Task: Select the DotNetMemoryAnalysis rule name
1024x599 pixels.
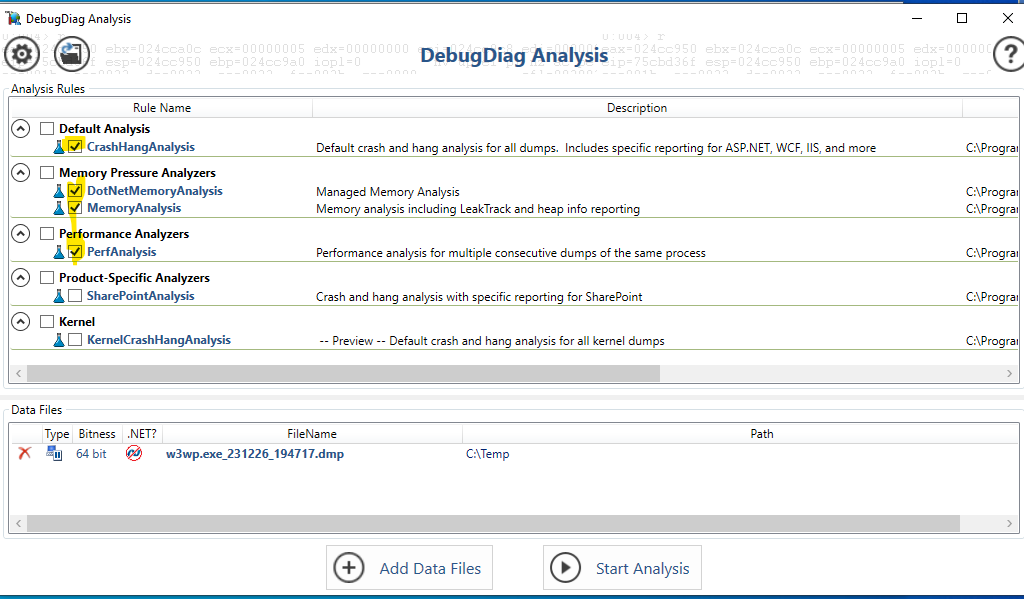Action: coord(155,191)
